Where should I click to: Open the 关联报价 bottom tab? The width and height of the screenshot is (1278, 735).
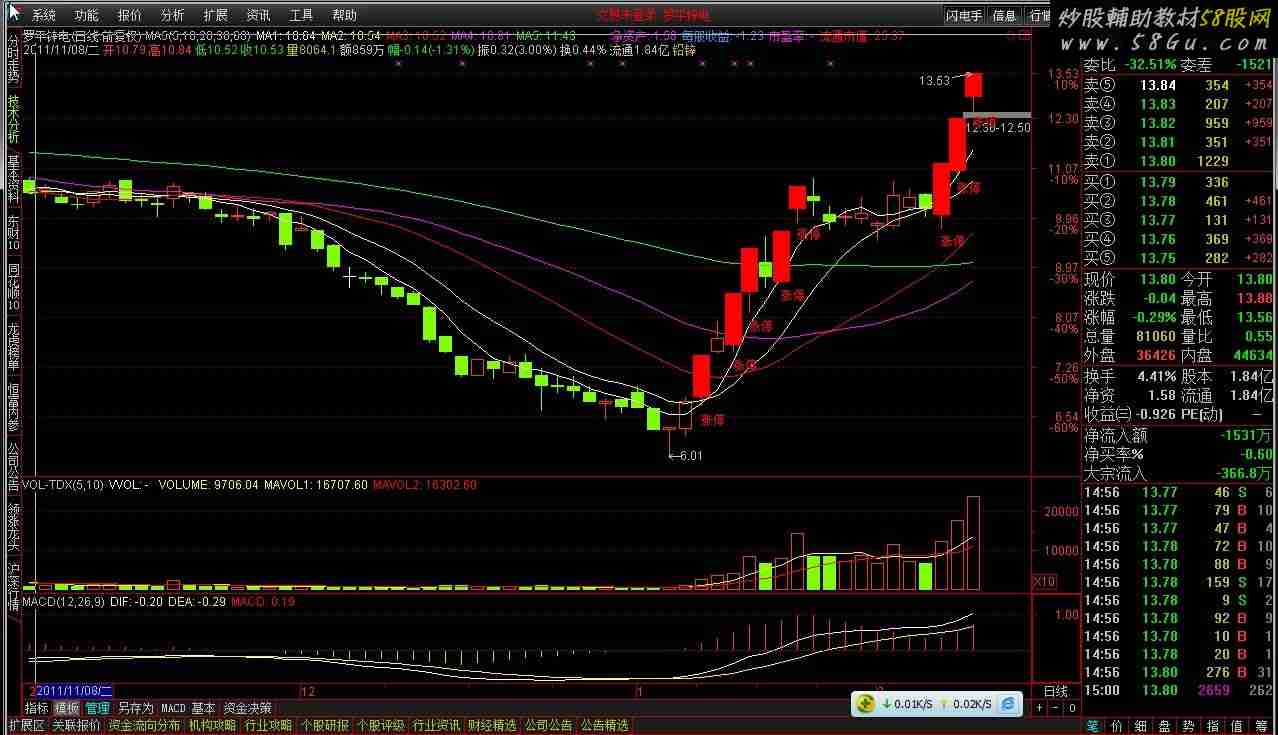coord(77,726)
